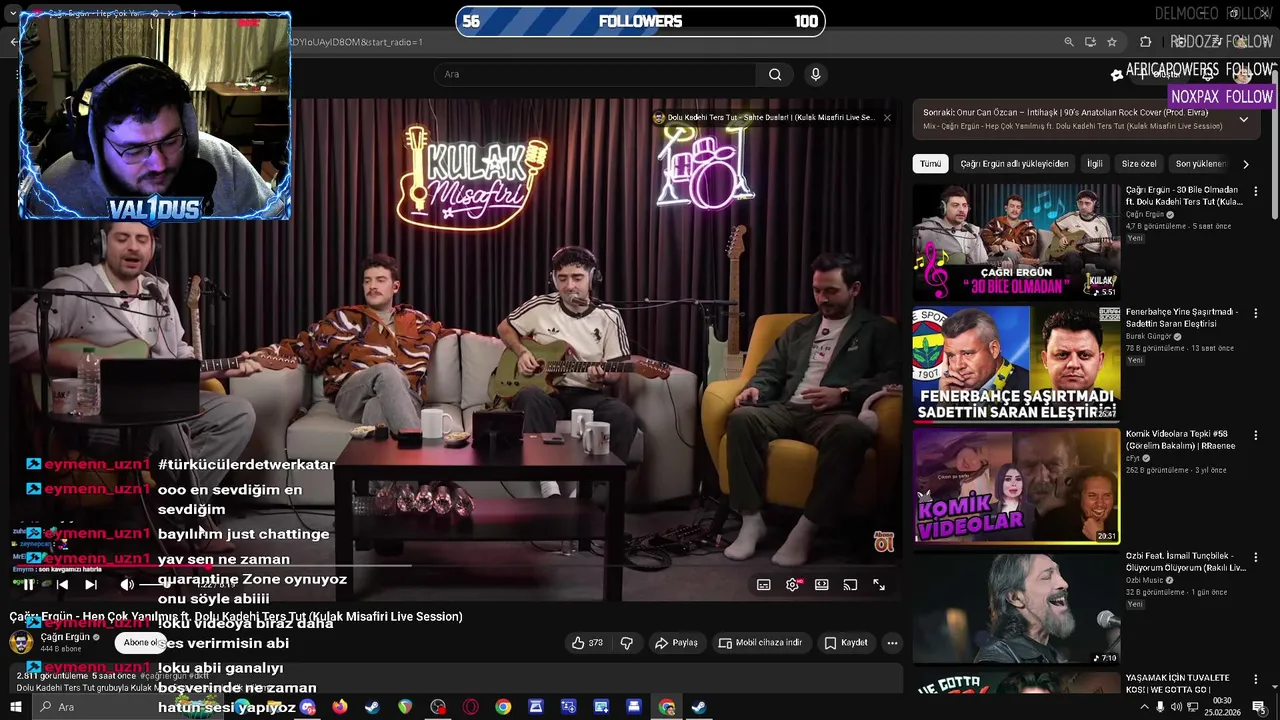
Task: Share the video via Paylaş button
Action: pyautogui.click(x=676, y=643)
